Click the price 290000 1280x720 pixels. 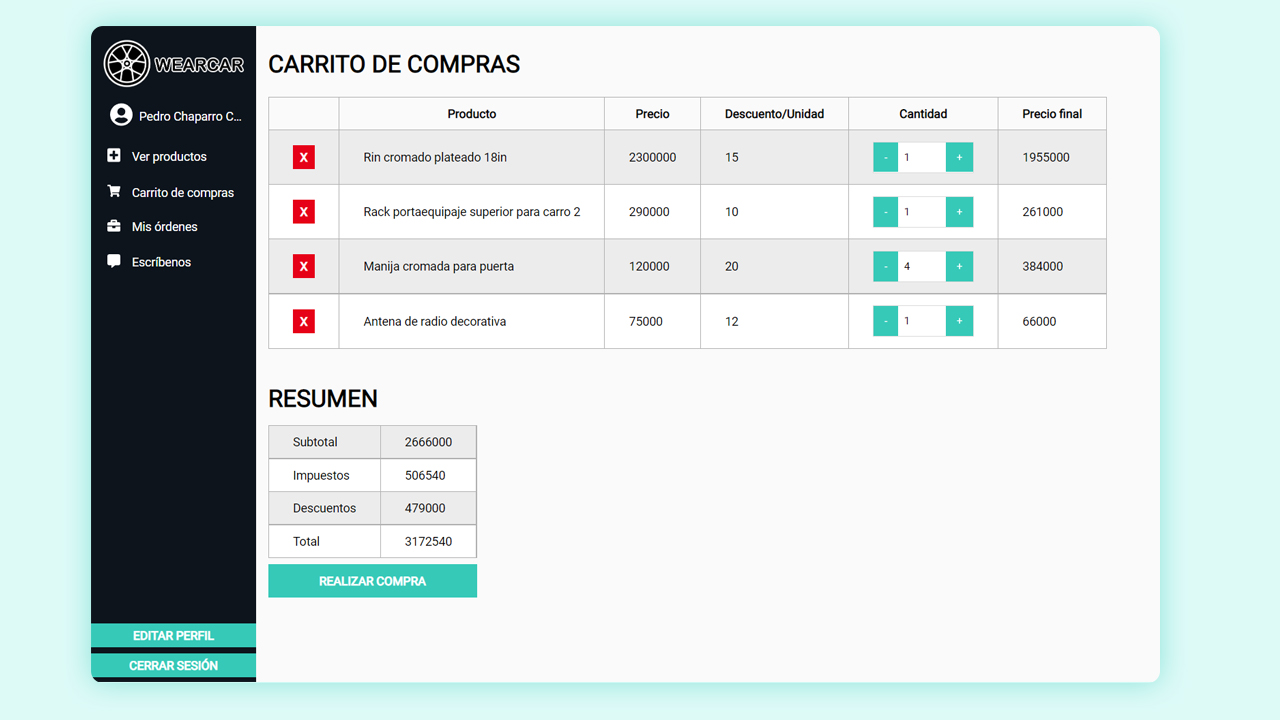(x=649, y=212)
